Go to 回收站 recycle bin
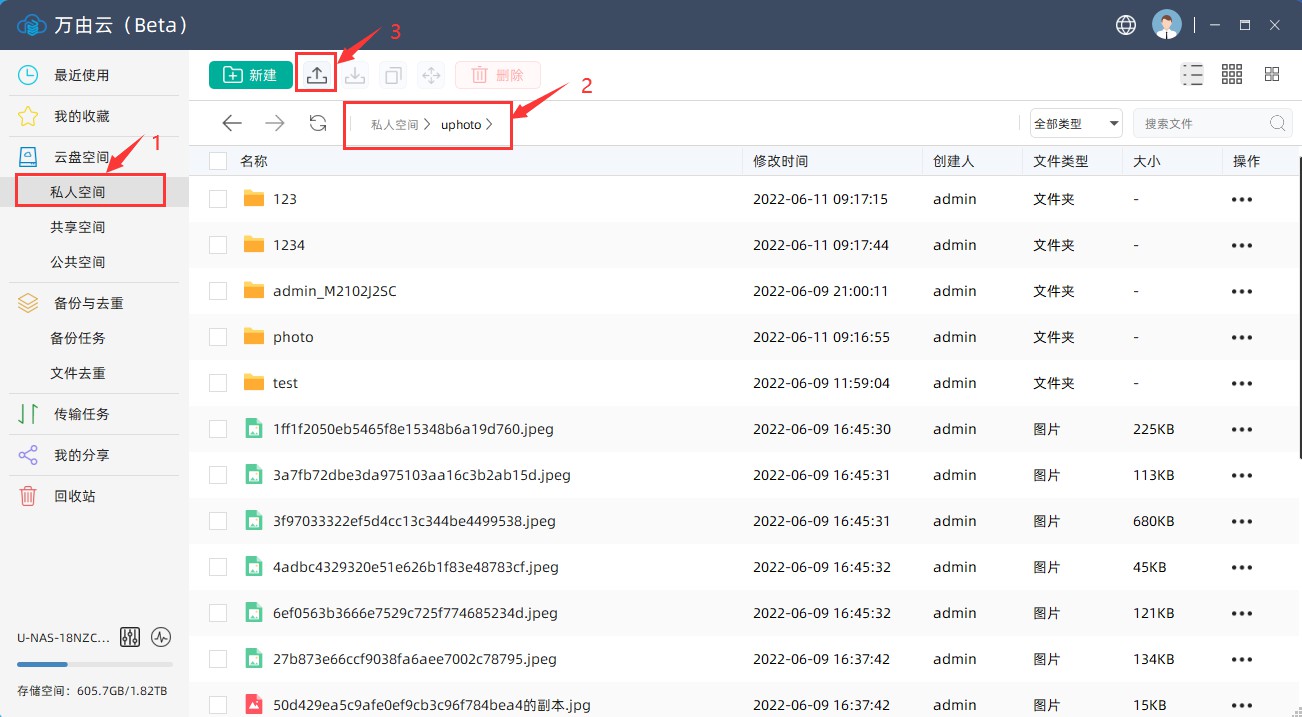Image resolution: width=1302 pixels, height=717 pixels. pos(75,496)
